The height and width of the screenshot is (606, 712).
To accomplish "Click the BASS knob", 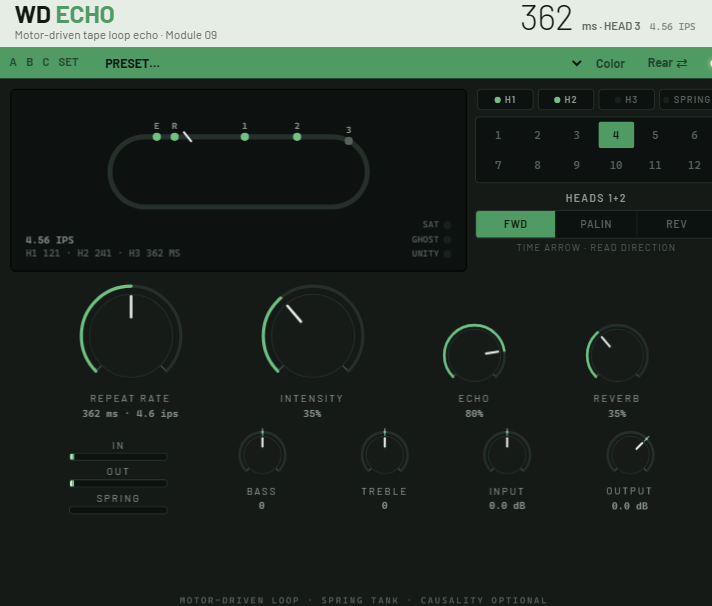I will [x=262, y=454].
